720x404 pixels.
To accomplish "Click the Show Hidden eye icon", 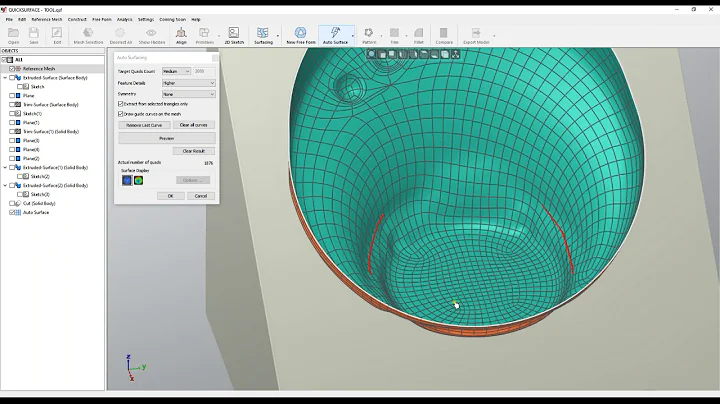I will click(x=152, y=35).
